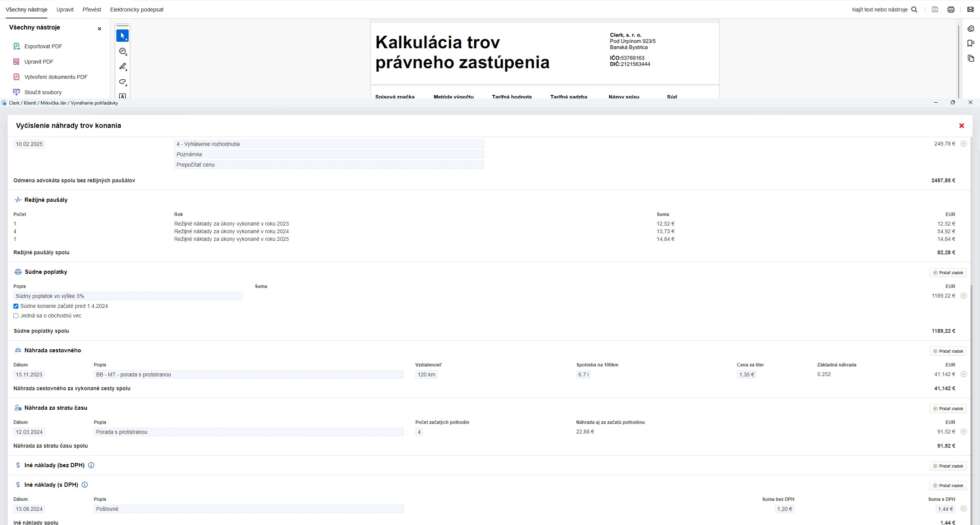The height and width of the screenshot is (525, 980).
Task: Add a record in Súdne poplatky section
Action: (x=948, y=272)
